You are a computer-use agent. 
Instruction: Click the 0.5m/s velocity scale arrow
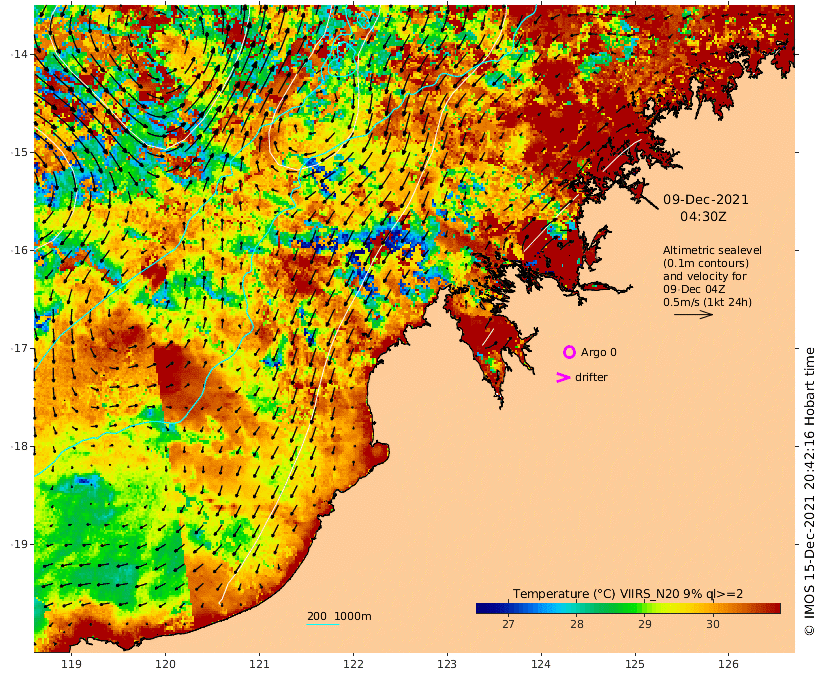pos(693,314)
